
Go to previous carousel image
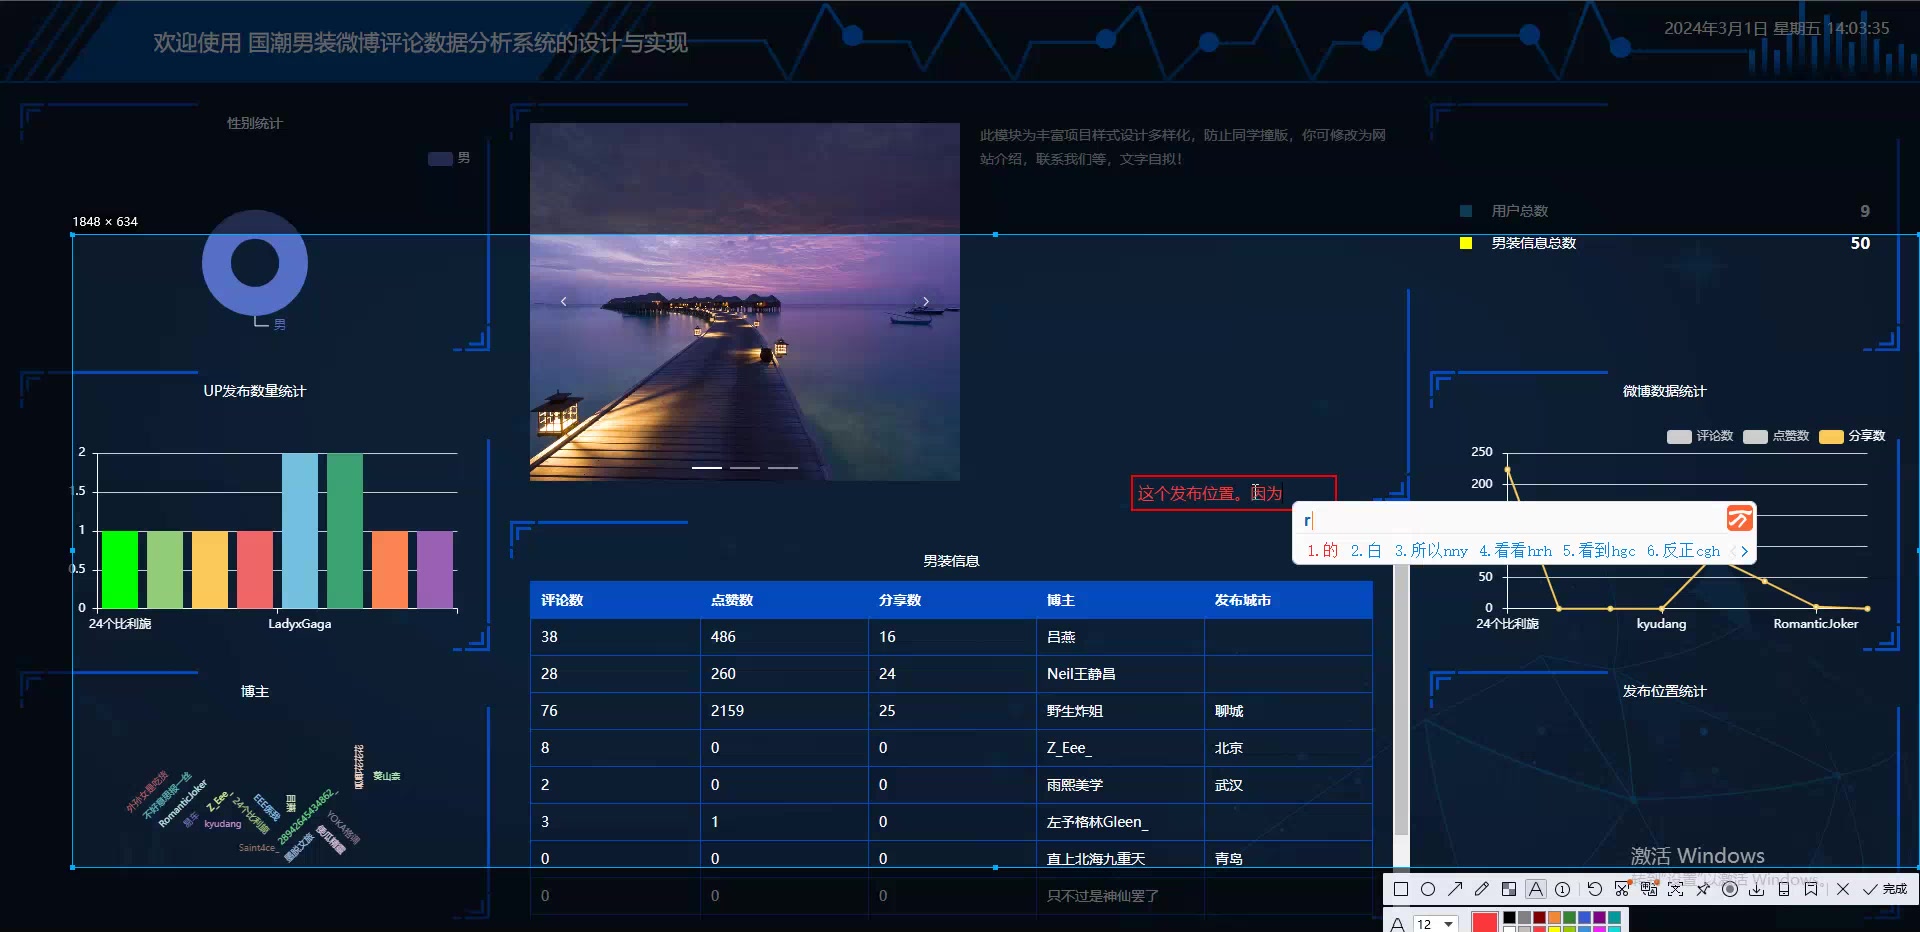564,301
